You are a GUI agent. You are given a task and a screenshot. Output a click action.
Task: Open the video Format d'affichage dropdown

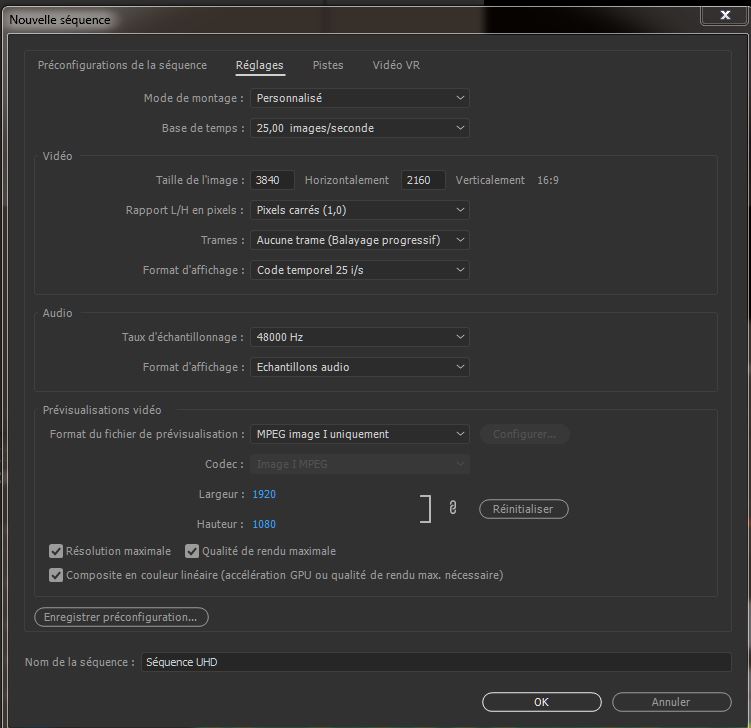click(x=360, y=270)
